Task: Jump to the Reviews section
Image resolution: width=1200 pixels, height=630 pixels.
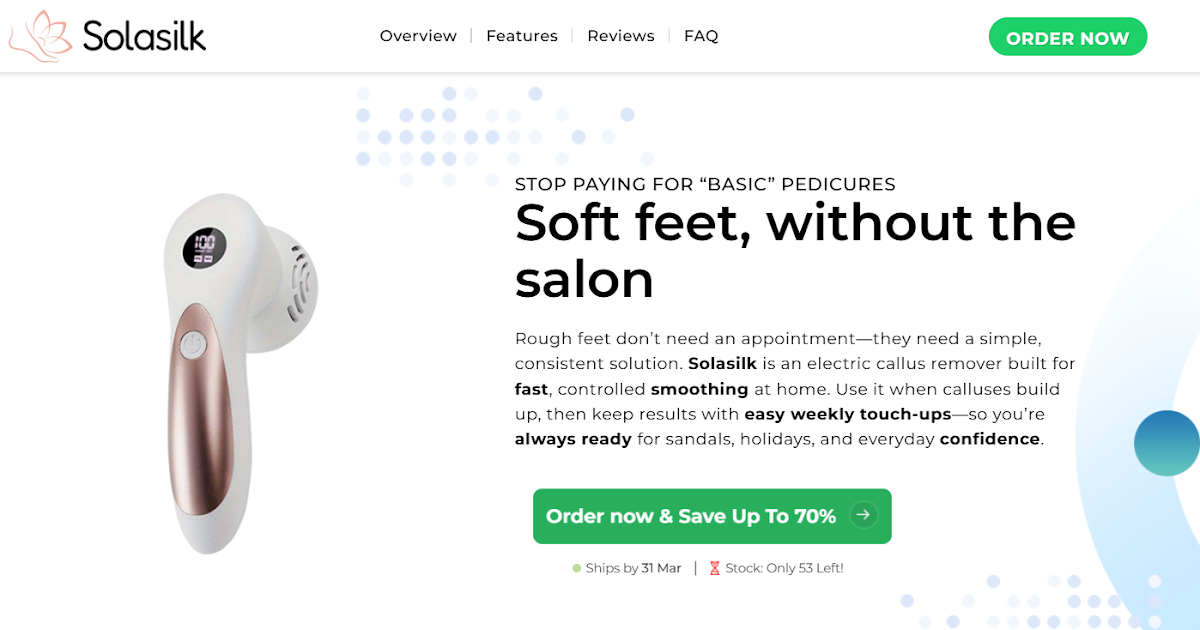Action: 621,36
